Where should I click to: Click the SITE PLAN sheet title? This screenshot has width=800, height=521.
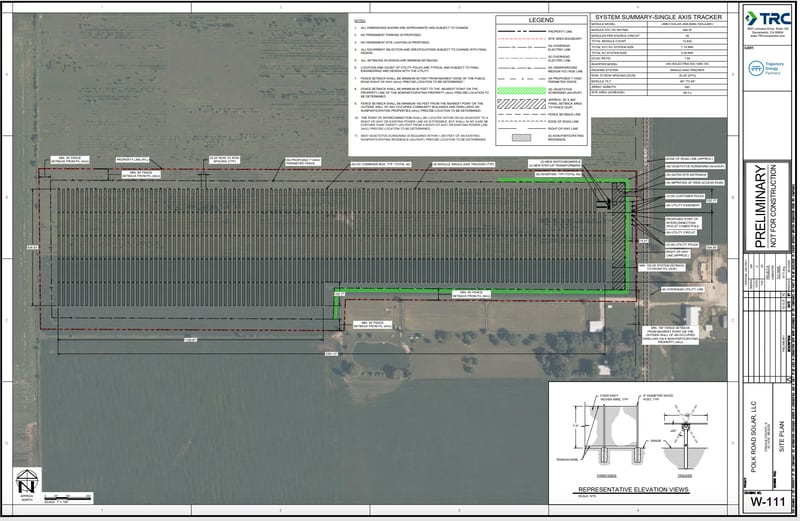(781, 436)
